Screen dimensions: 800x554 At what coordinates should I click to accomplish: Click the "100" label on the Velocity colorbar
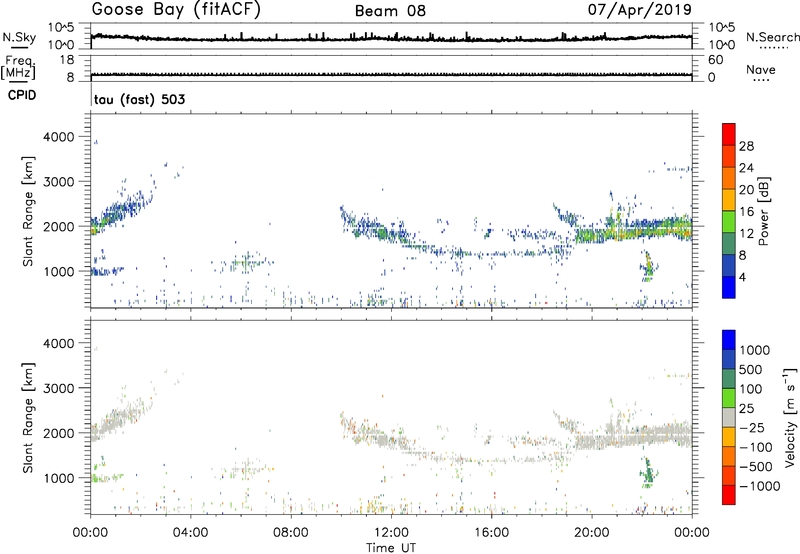(751, 389)
